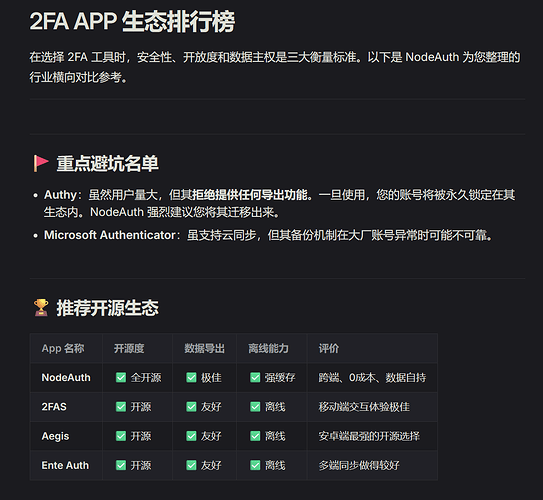The width and height of the screenshot is (543, 500).
Task: Click the 极佳 text in NodeAuth row
Action: (211, 377)
